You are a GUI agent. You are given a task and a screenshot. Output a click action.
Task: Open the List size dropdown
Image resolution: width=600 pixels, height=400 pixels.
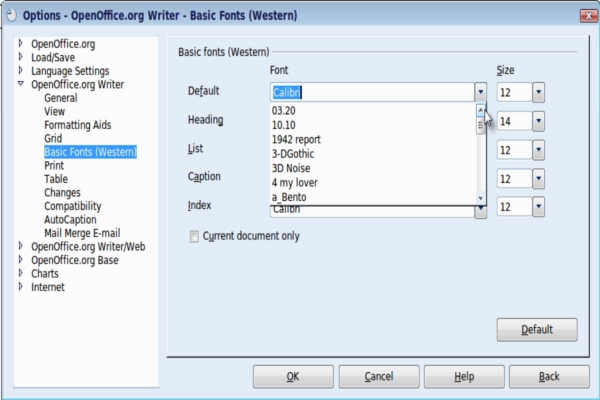(x=538, y=150)
